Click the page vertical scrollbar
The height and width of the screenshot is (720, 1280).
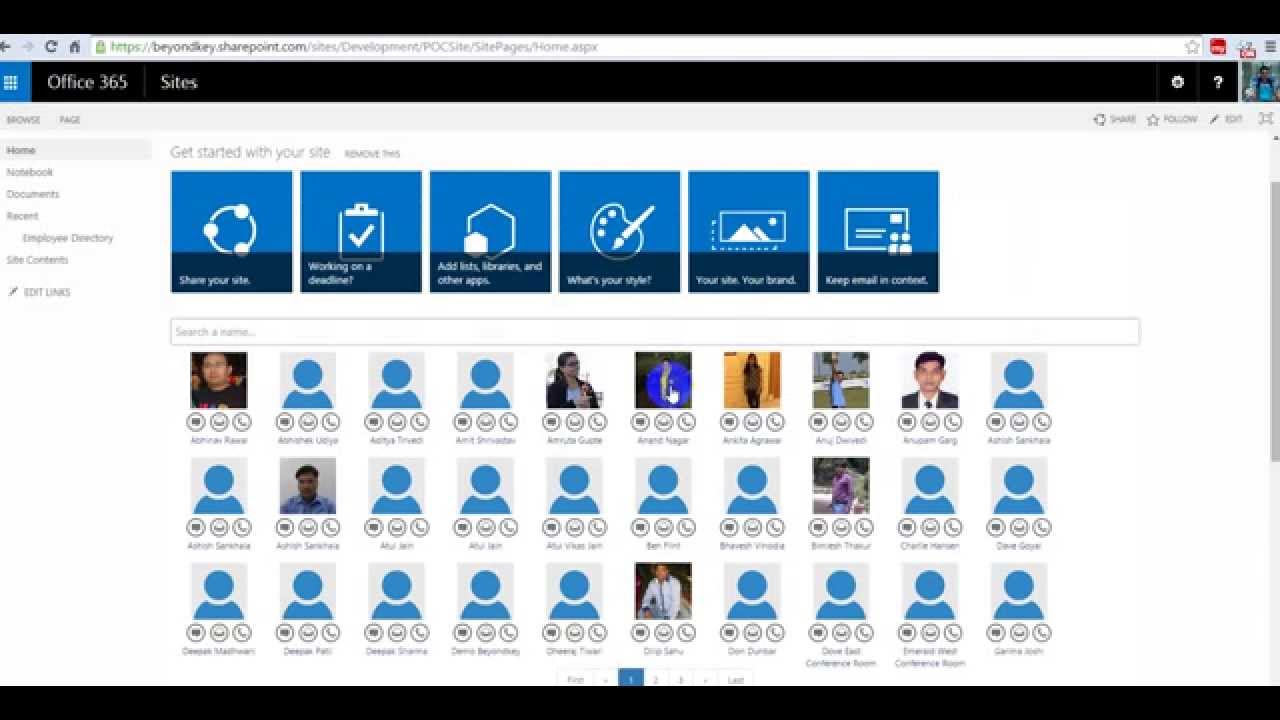(x=1273, y=320)
